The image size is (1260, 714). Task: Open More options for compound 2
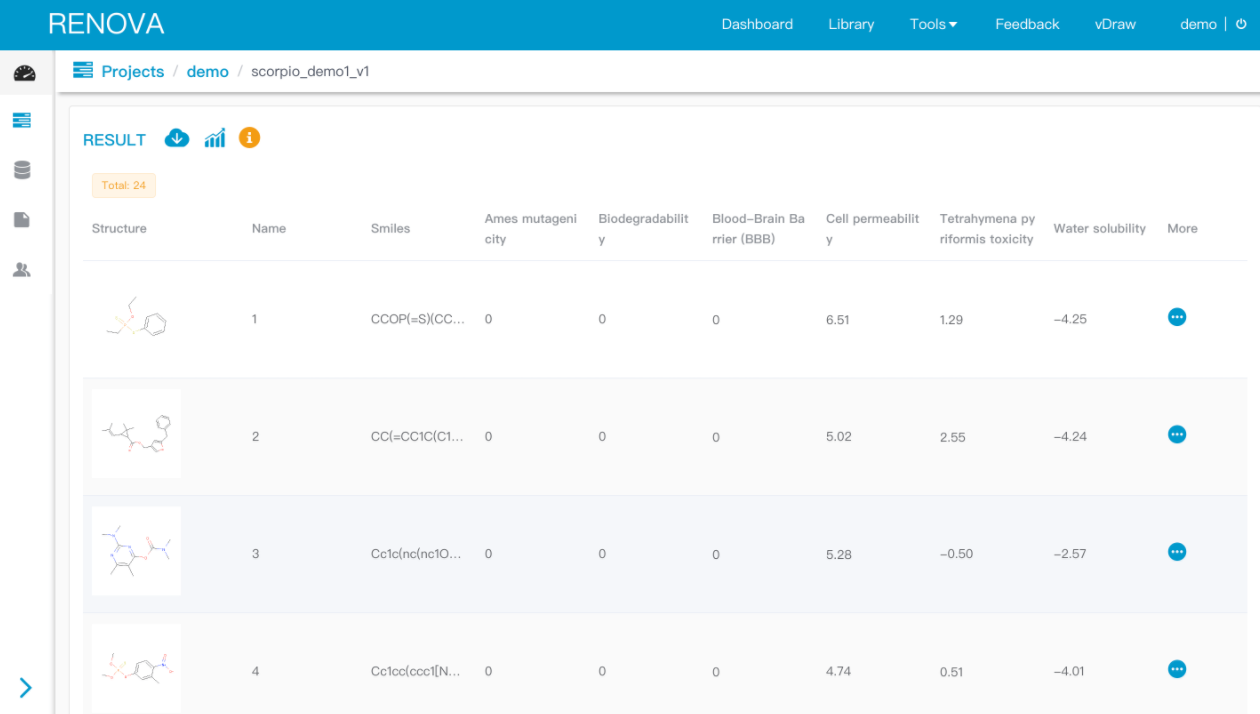click(1177, 434)
